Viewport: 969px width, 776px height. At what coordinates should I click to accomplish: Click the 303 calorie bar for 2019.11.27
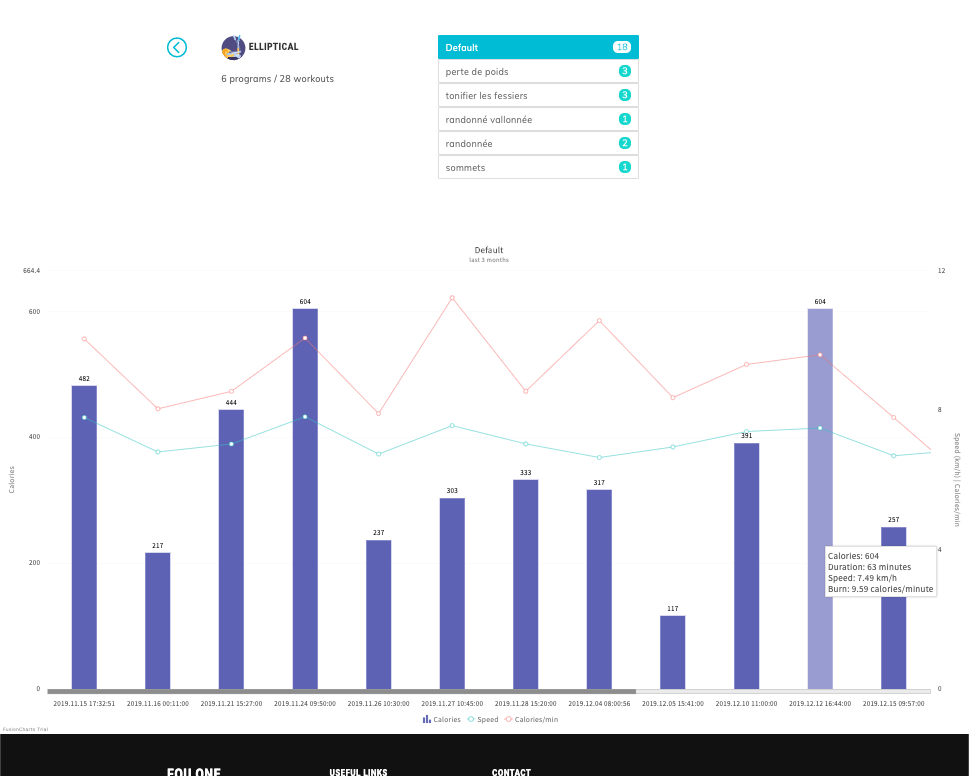[x=452, y=593]
